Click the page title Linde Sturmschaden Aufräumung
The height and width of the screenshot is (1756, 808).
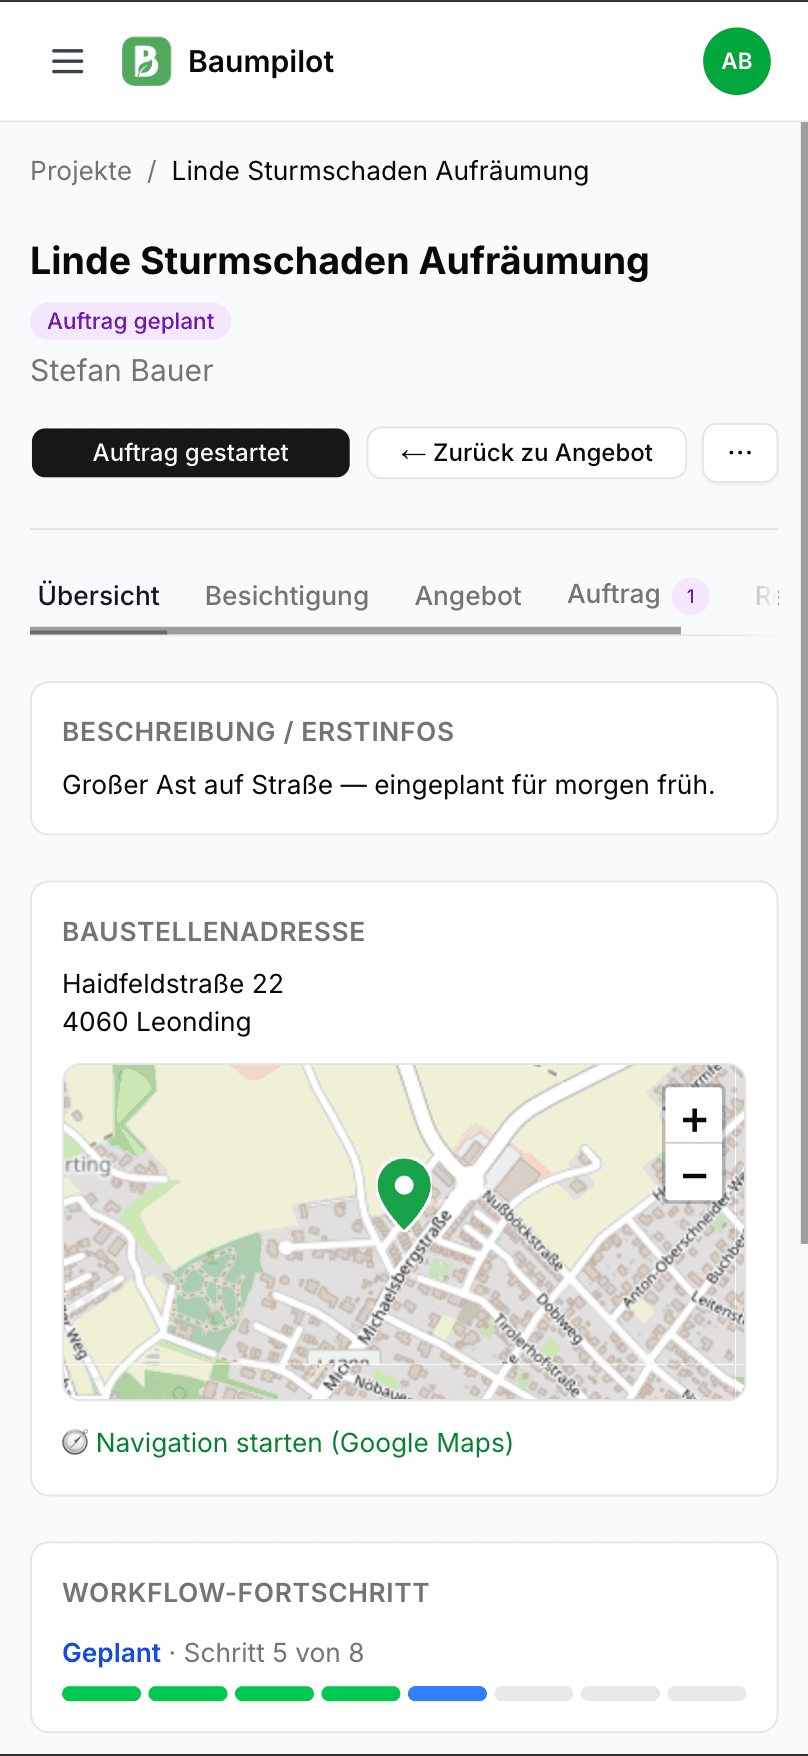tap(340, 261)
